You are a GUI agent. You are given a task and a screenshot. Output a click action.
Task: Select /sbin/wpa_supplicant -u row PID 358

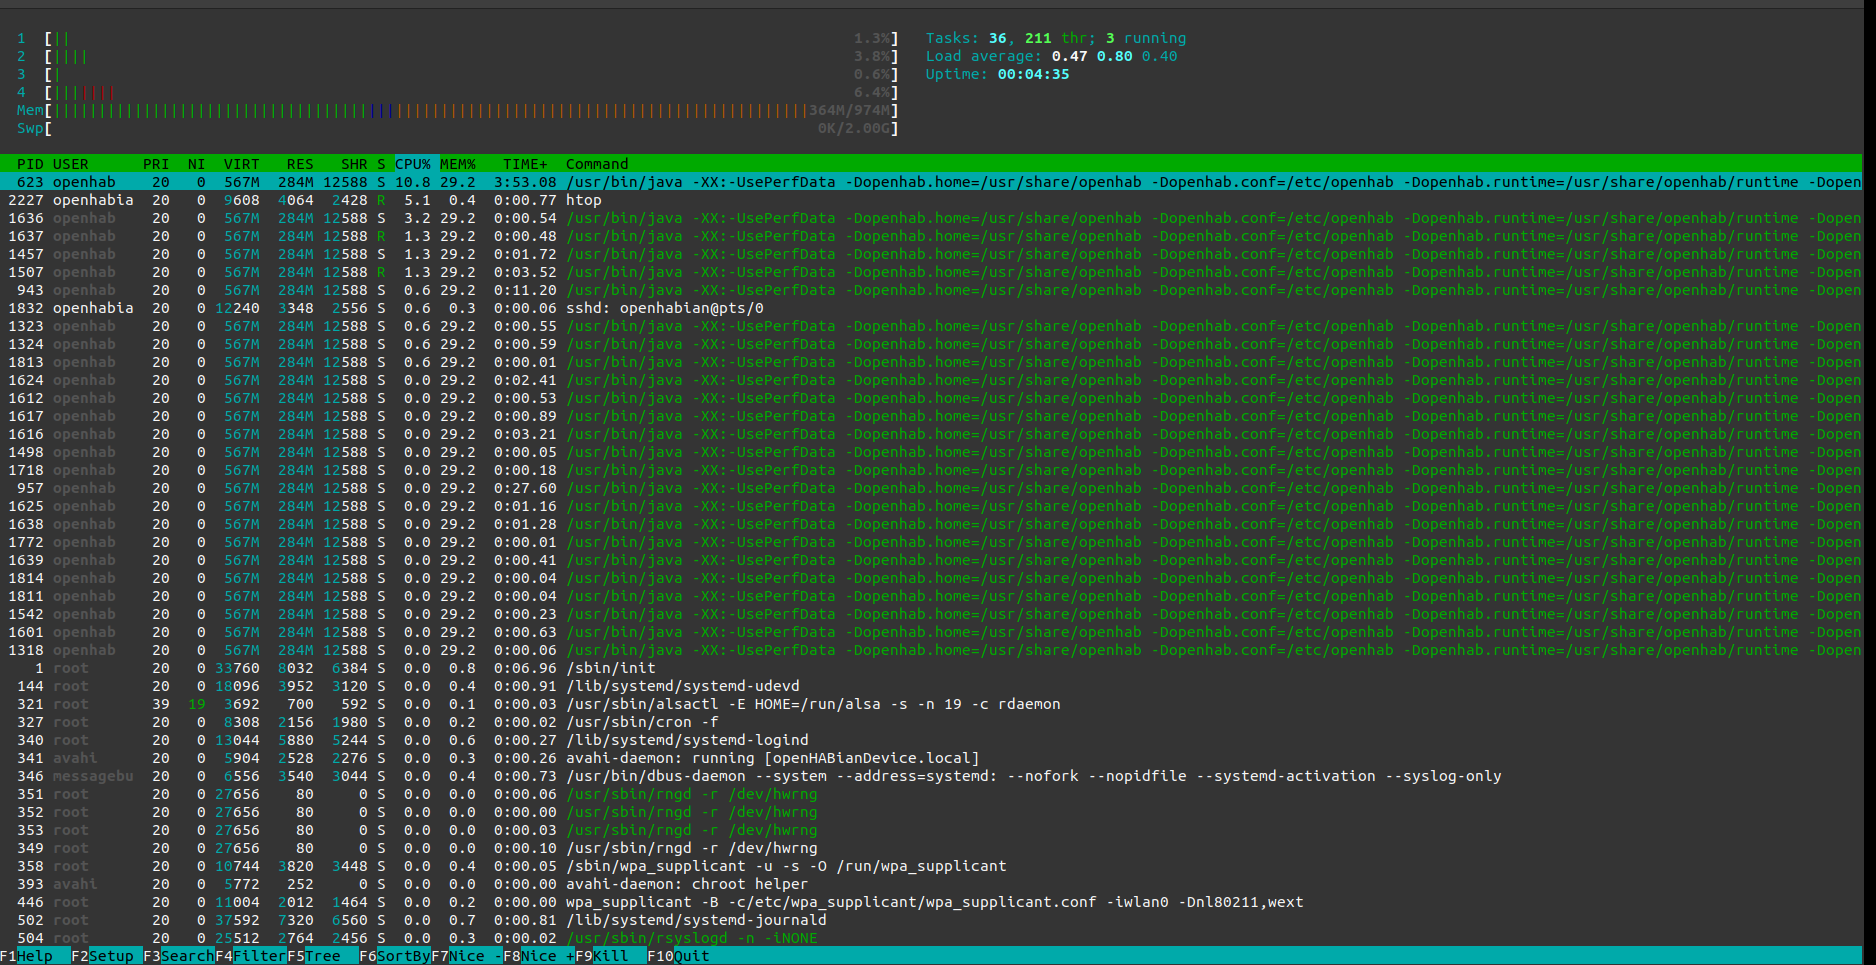[931, 866]
